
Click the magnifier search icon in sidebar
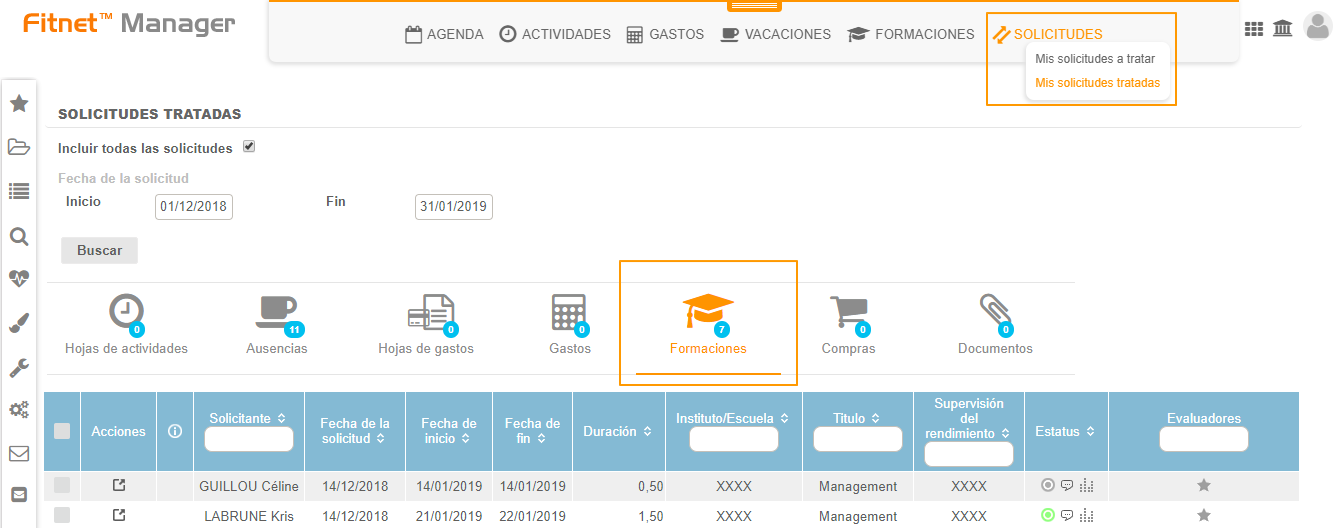pyautogui.click(x=18, y=236)
